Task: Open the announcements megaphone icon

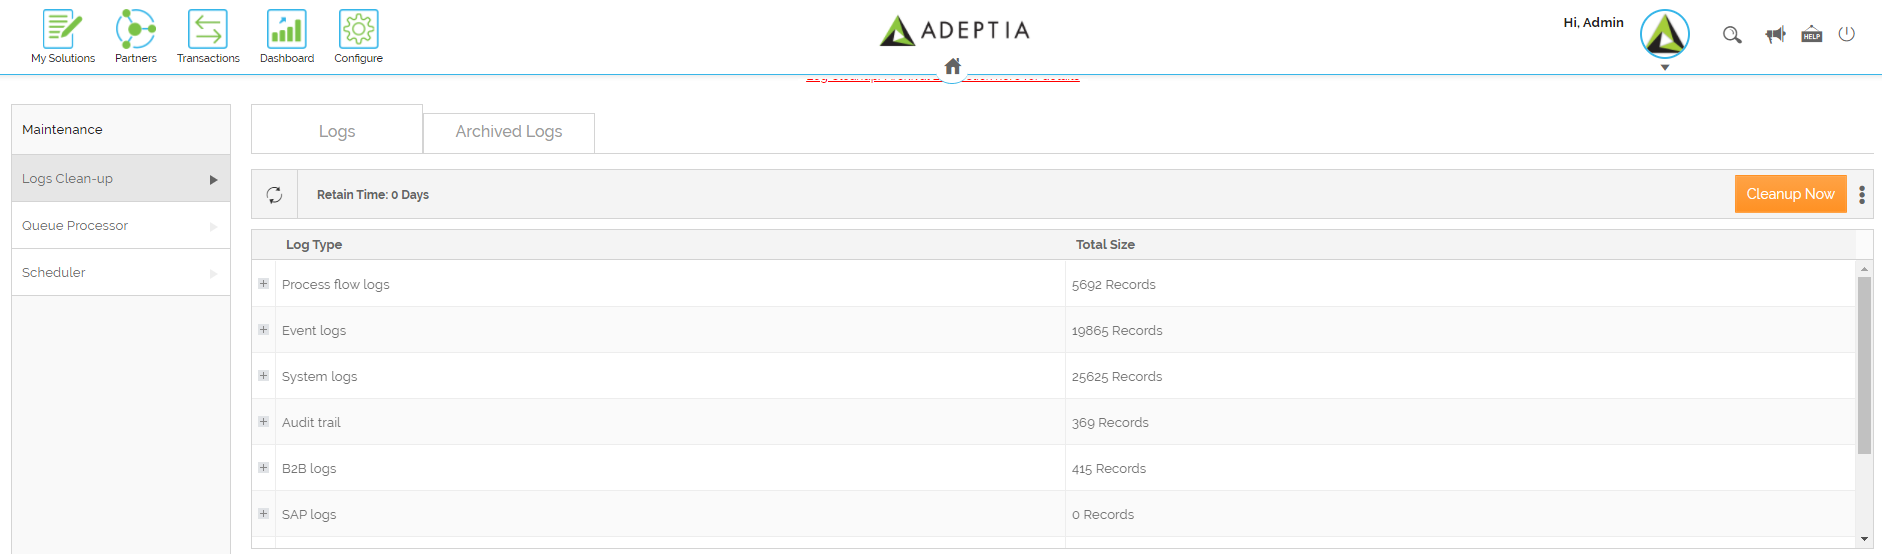Action: [1775, 35]
